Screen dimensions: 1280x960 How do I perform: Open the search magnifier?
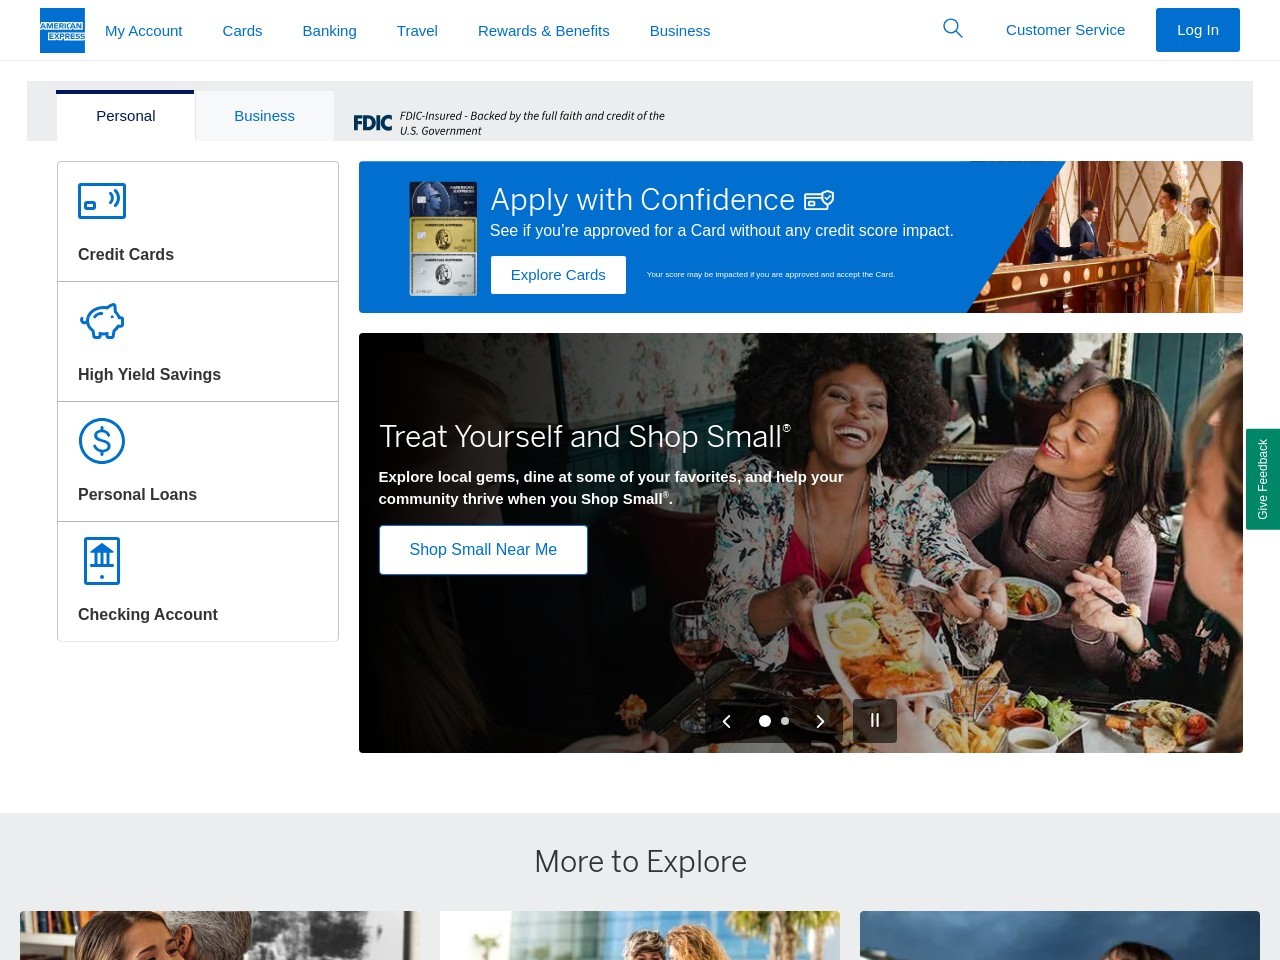tap(952, 29)
